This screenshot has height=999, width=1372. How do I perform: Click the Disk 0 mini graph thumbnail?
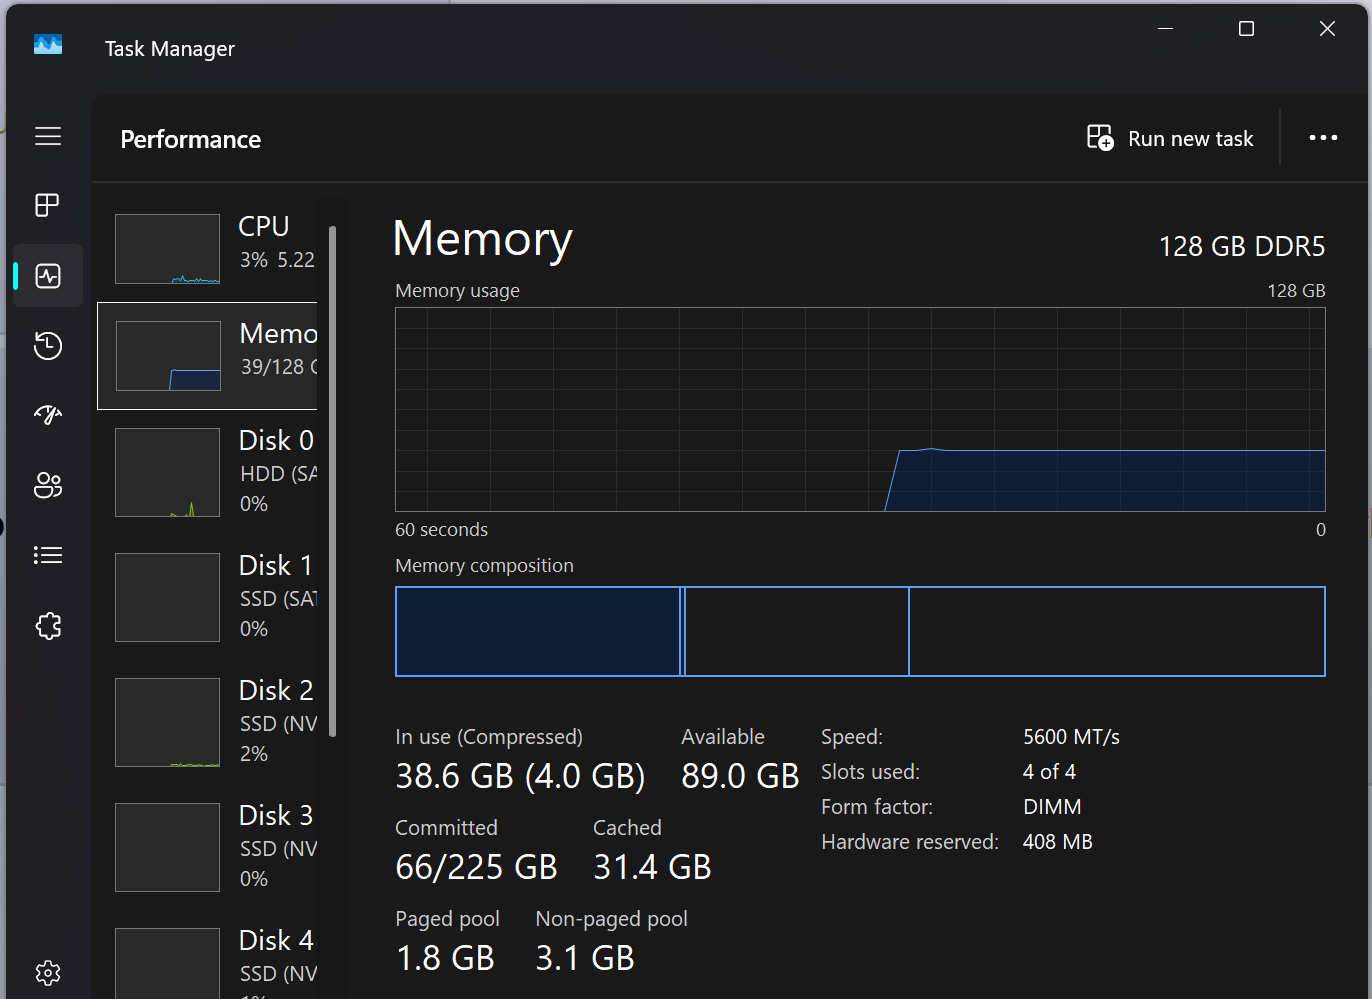click(x=168, y=472)
